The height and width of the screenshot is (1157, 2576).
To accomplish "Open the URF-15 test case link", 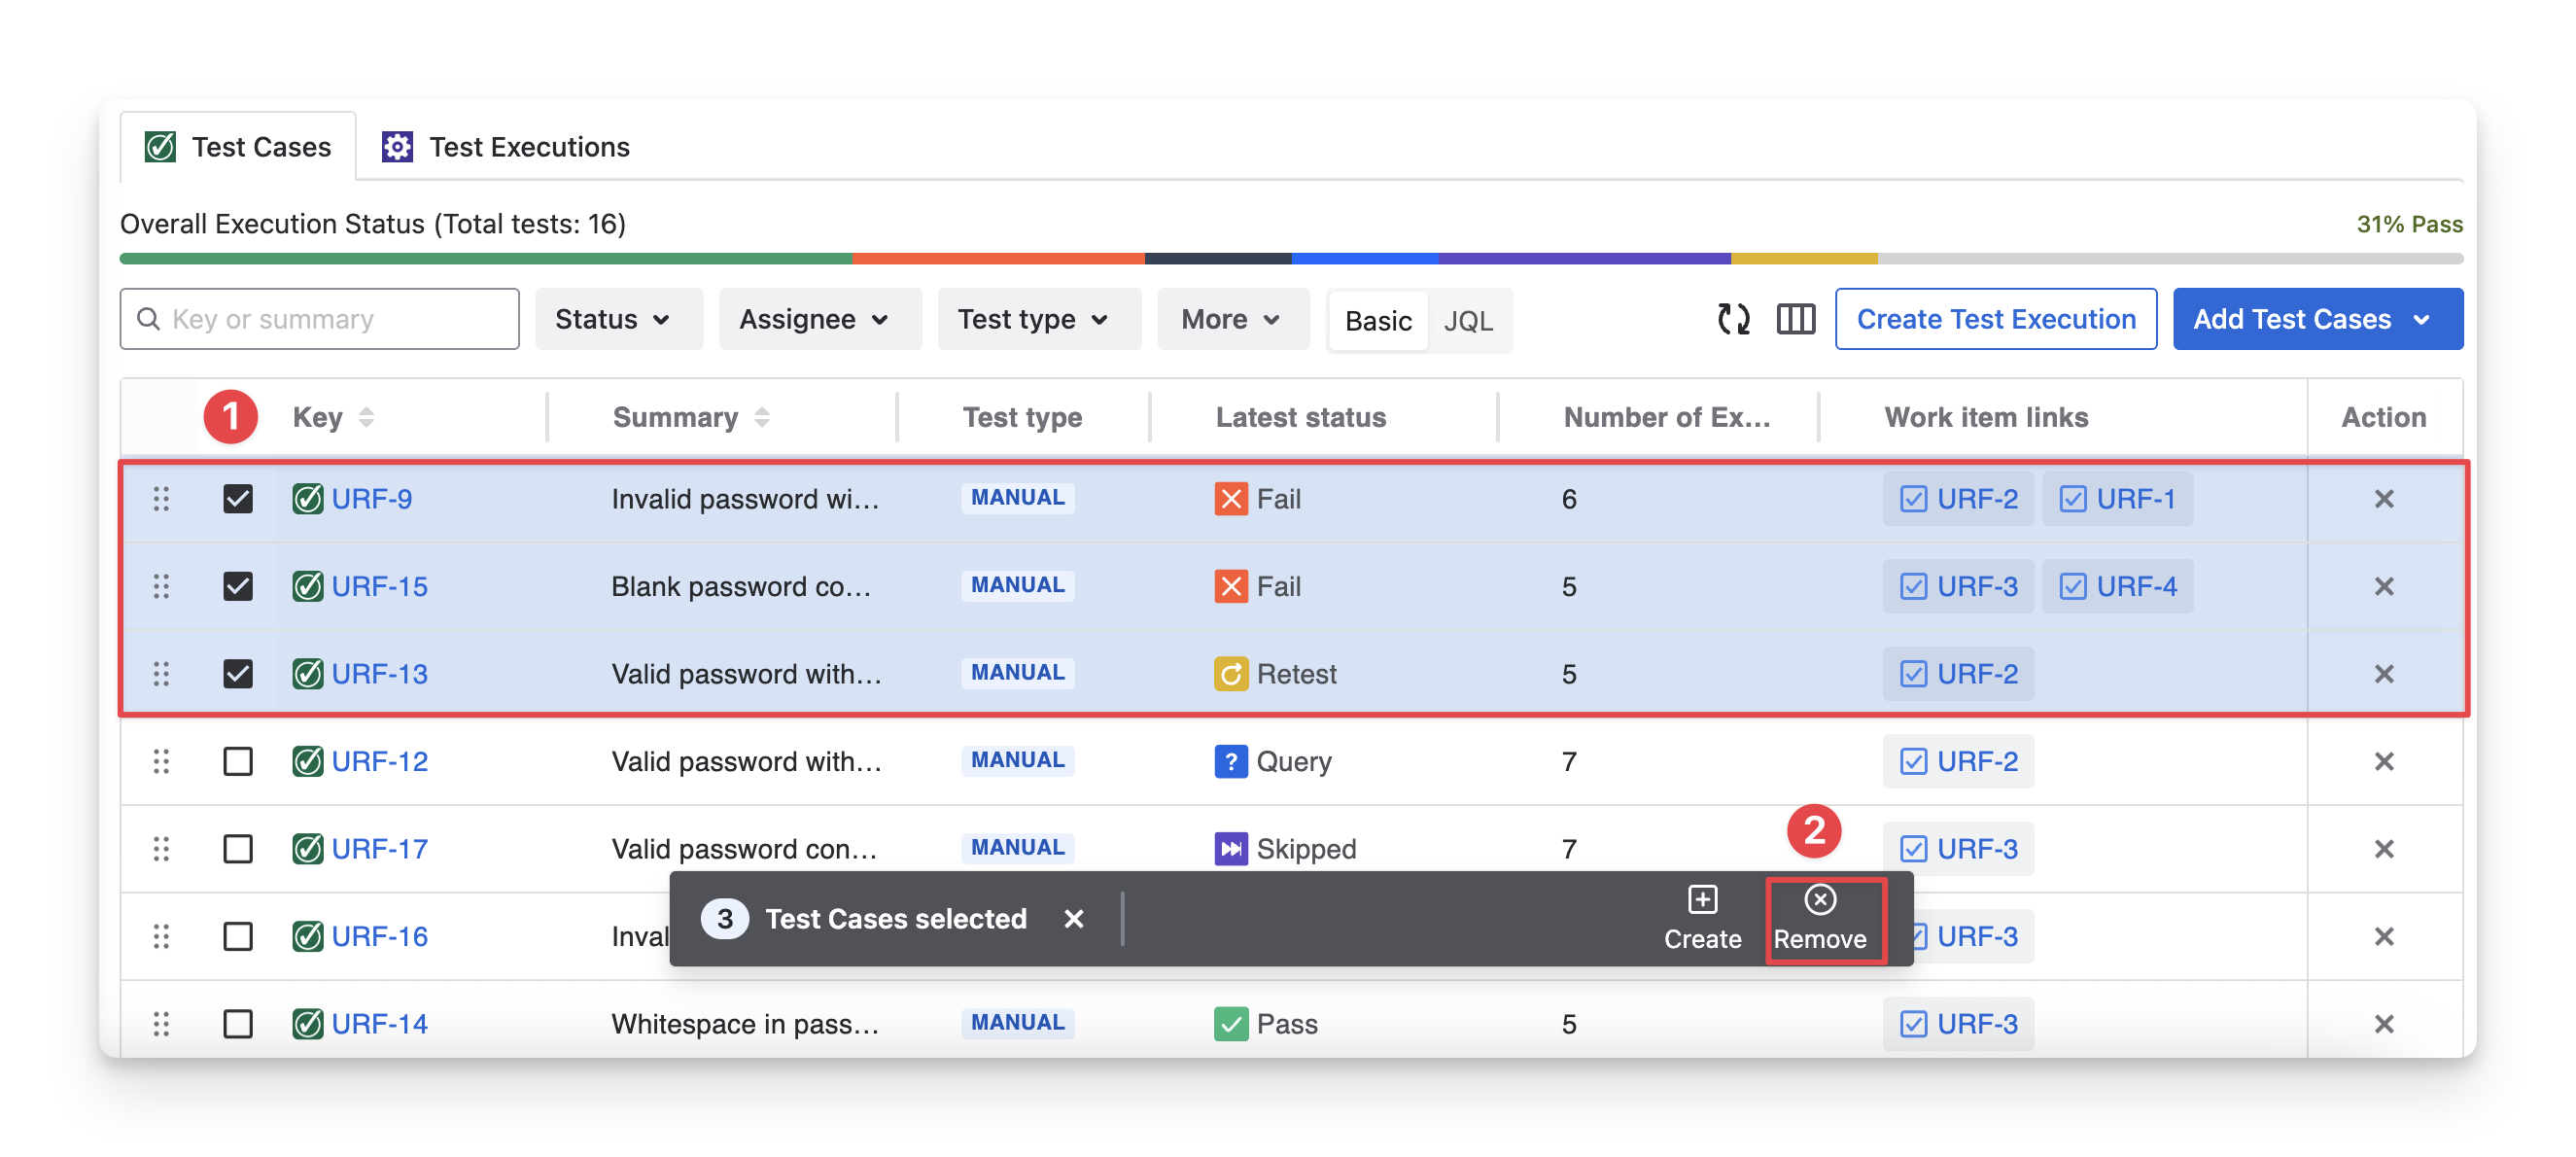I will (x=379, y=587).
